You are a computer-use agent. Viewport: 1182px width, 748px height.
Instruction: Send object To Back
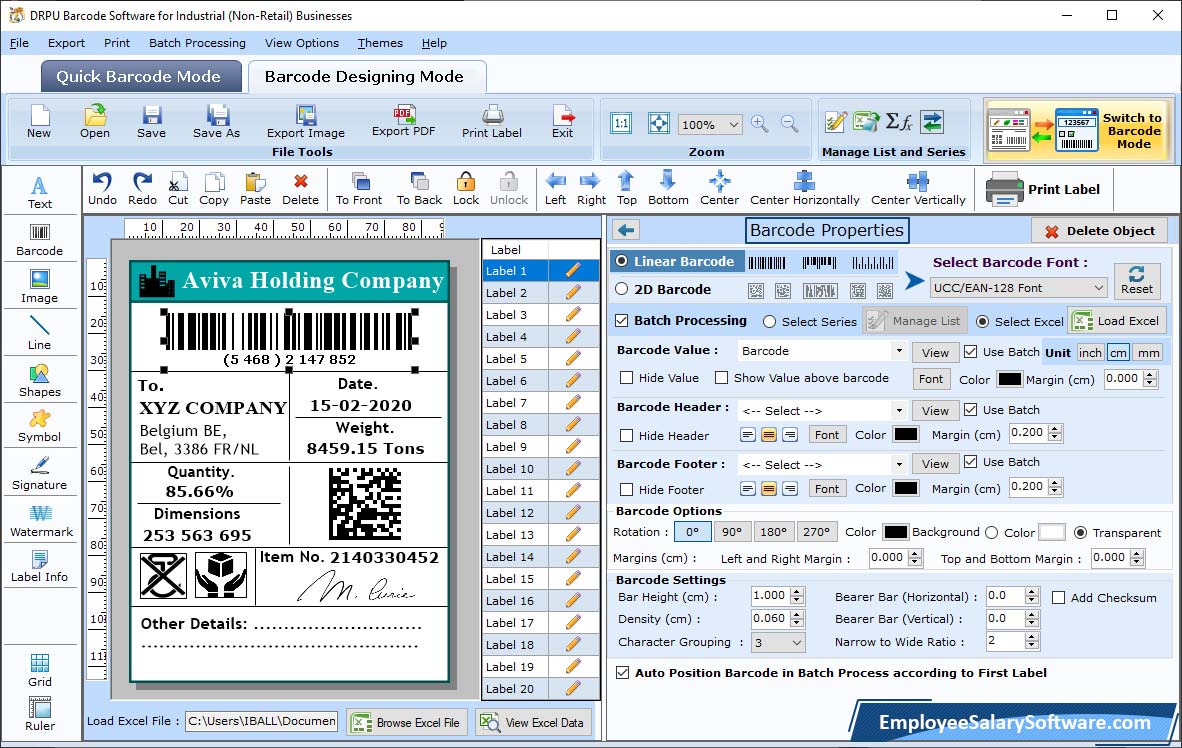tap(419, 189)
